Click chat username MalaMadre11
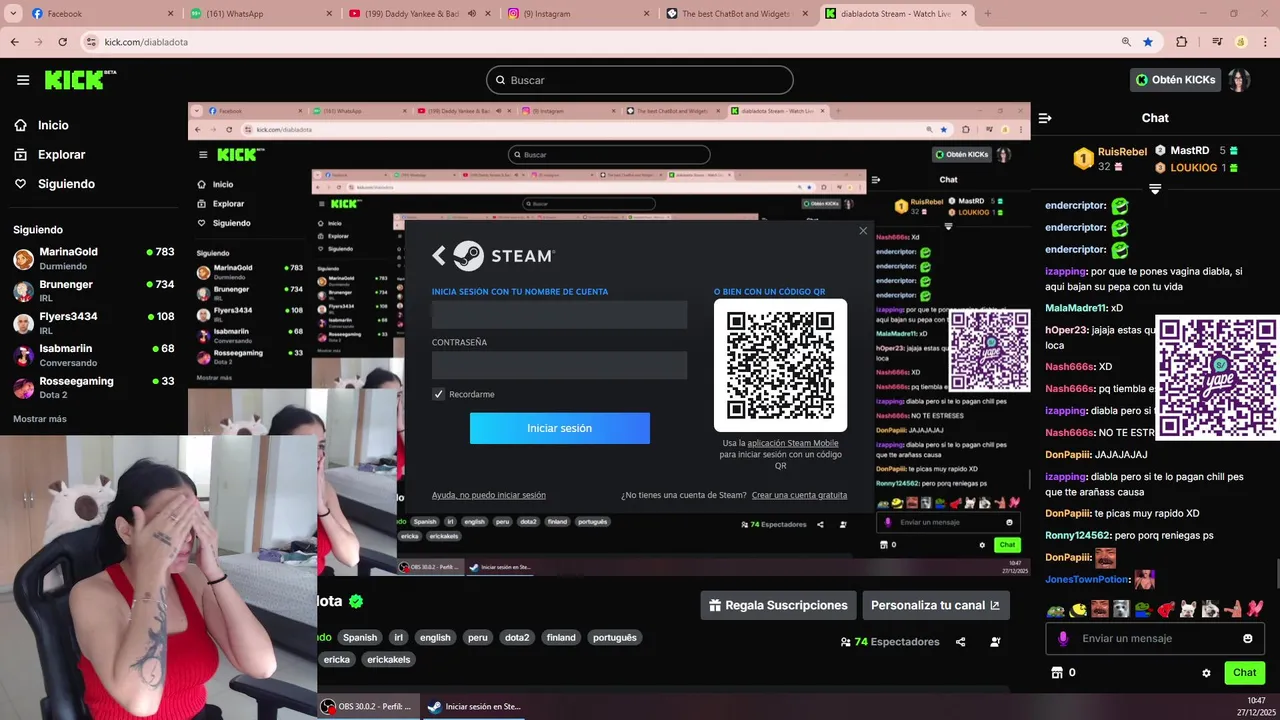The height and width of the screenshot is (720, 1280). point(1076,308)
